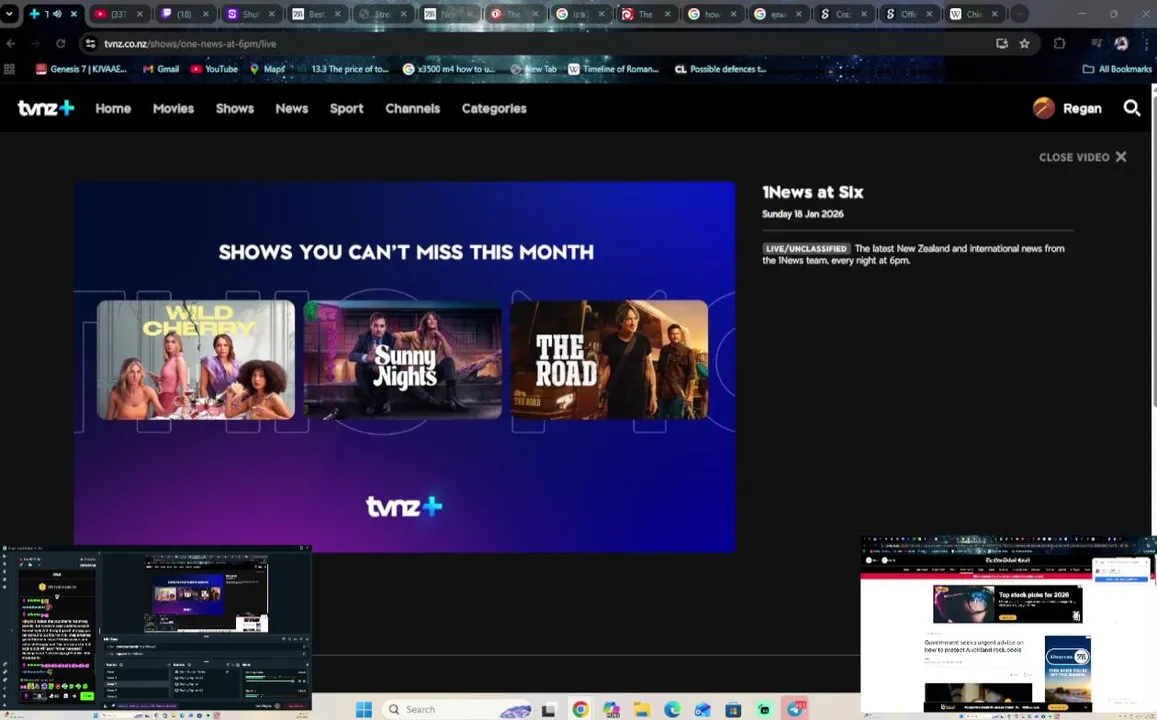Image resolution: width=1157 pixels, height=720 pixels.
Task: Go to Home in TVNZ+ nav
Action: point(113,108)
